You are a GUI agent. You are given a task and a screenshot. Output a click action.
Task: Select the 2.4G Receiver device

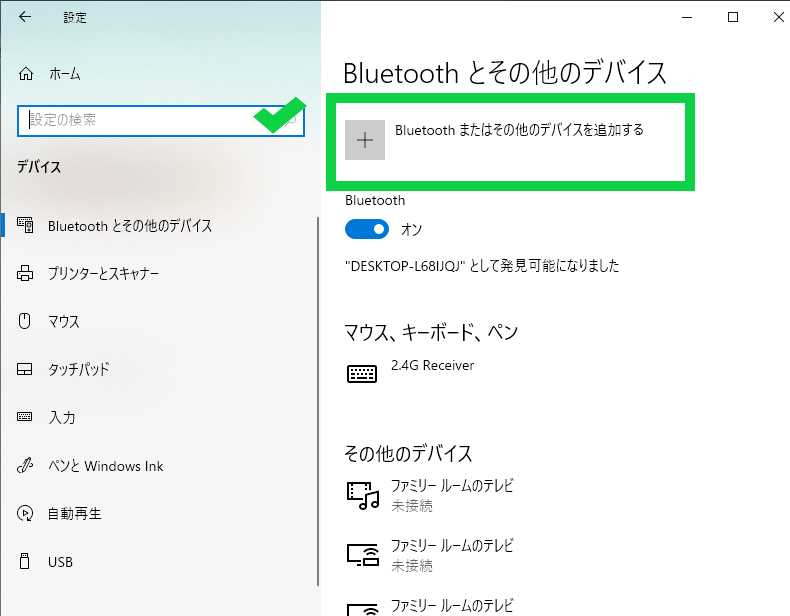pyautogui.click(x=432, y=366)
